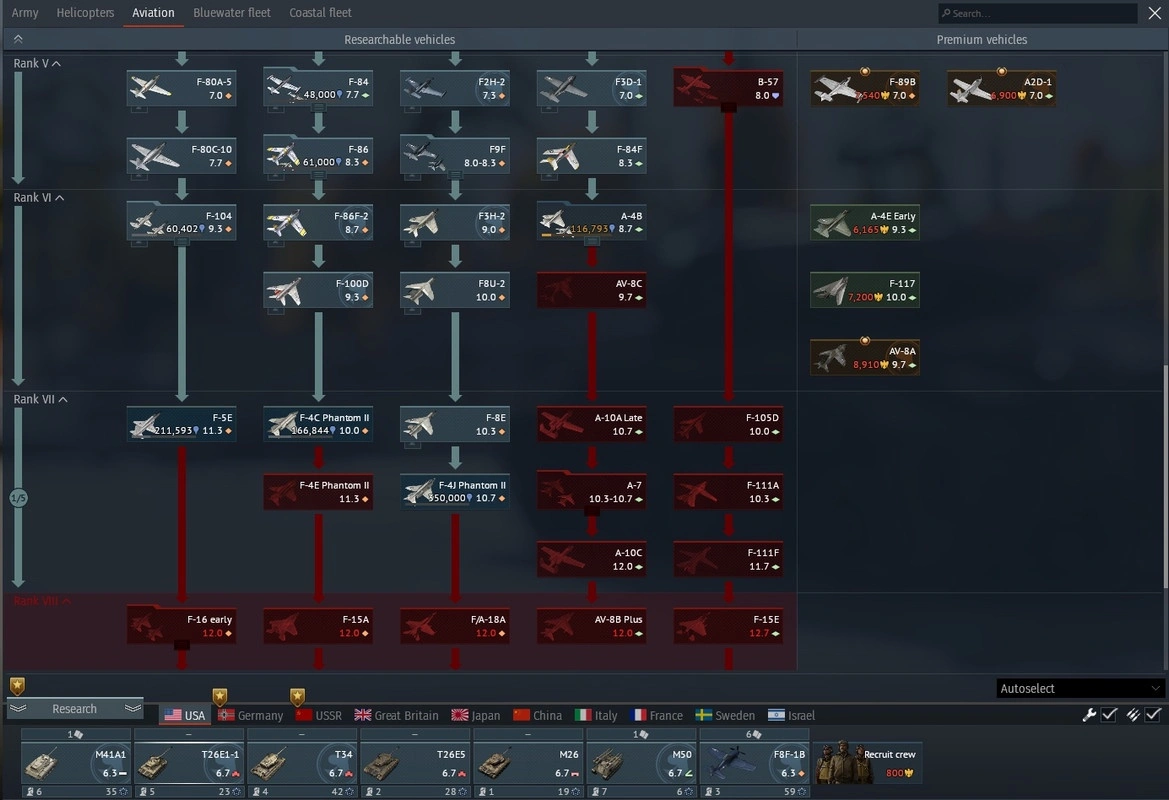Click the F-117 premium aircraft

pyautogui.click(x=864, y=290)
